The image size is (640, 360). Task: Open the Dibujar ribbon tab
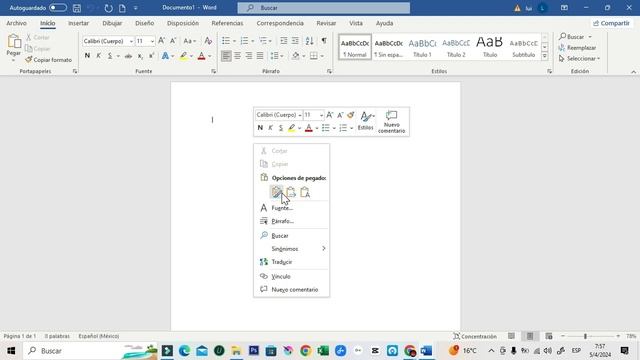(x=112, y=23)
